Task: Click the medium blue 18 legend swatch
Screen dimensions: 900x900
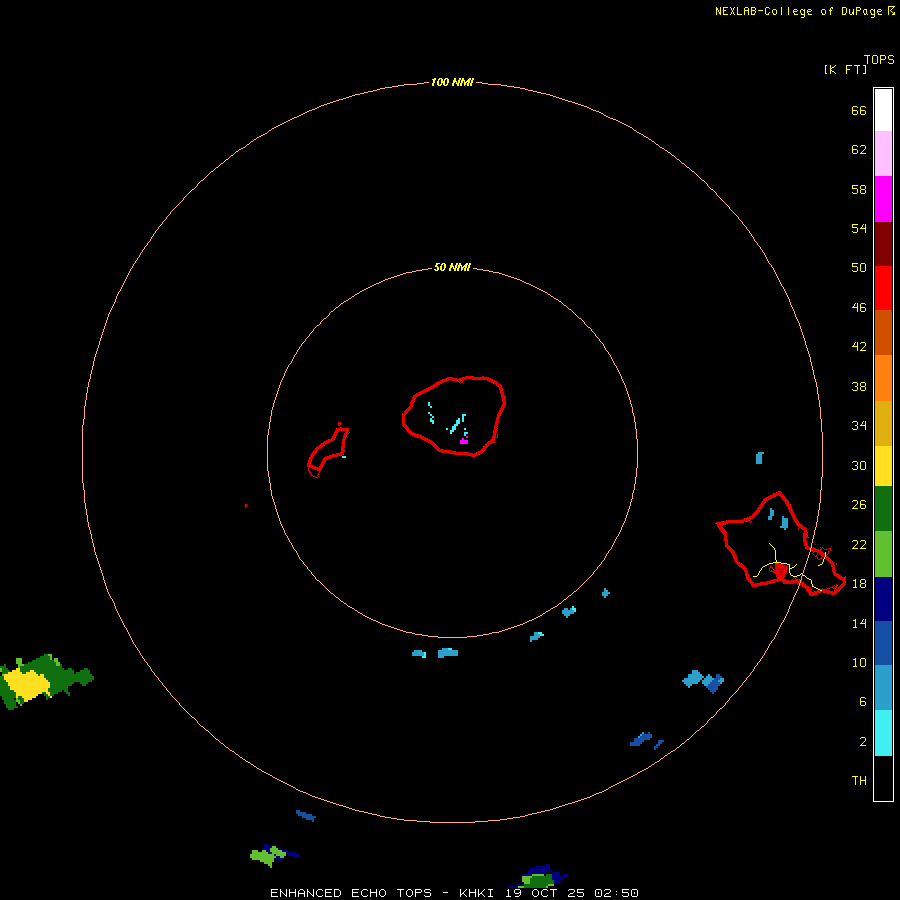Action: click(x=883, y=643)
